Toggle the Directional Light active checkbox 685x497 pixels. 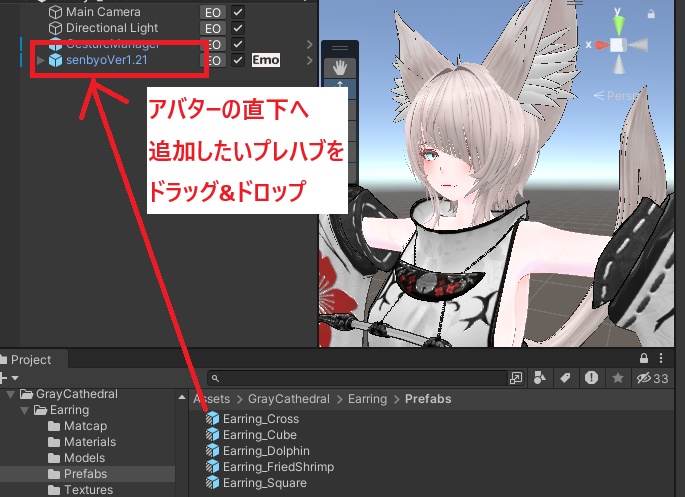238,28
